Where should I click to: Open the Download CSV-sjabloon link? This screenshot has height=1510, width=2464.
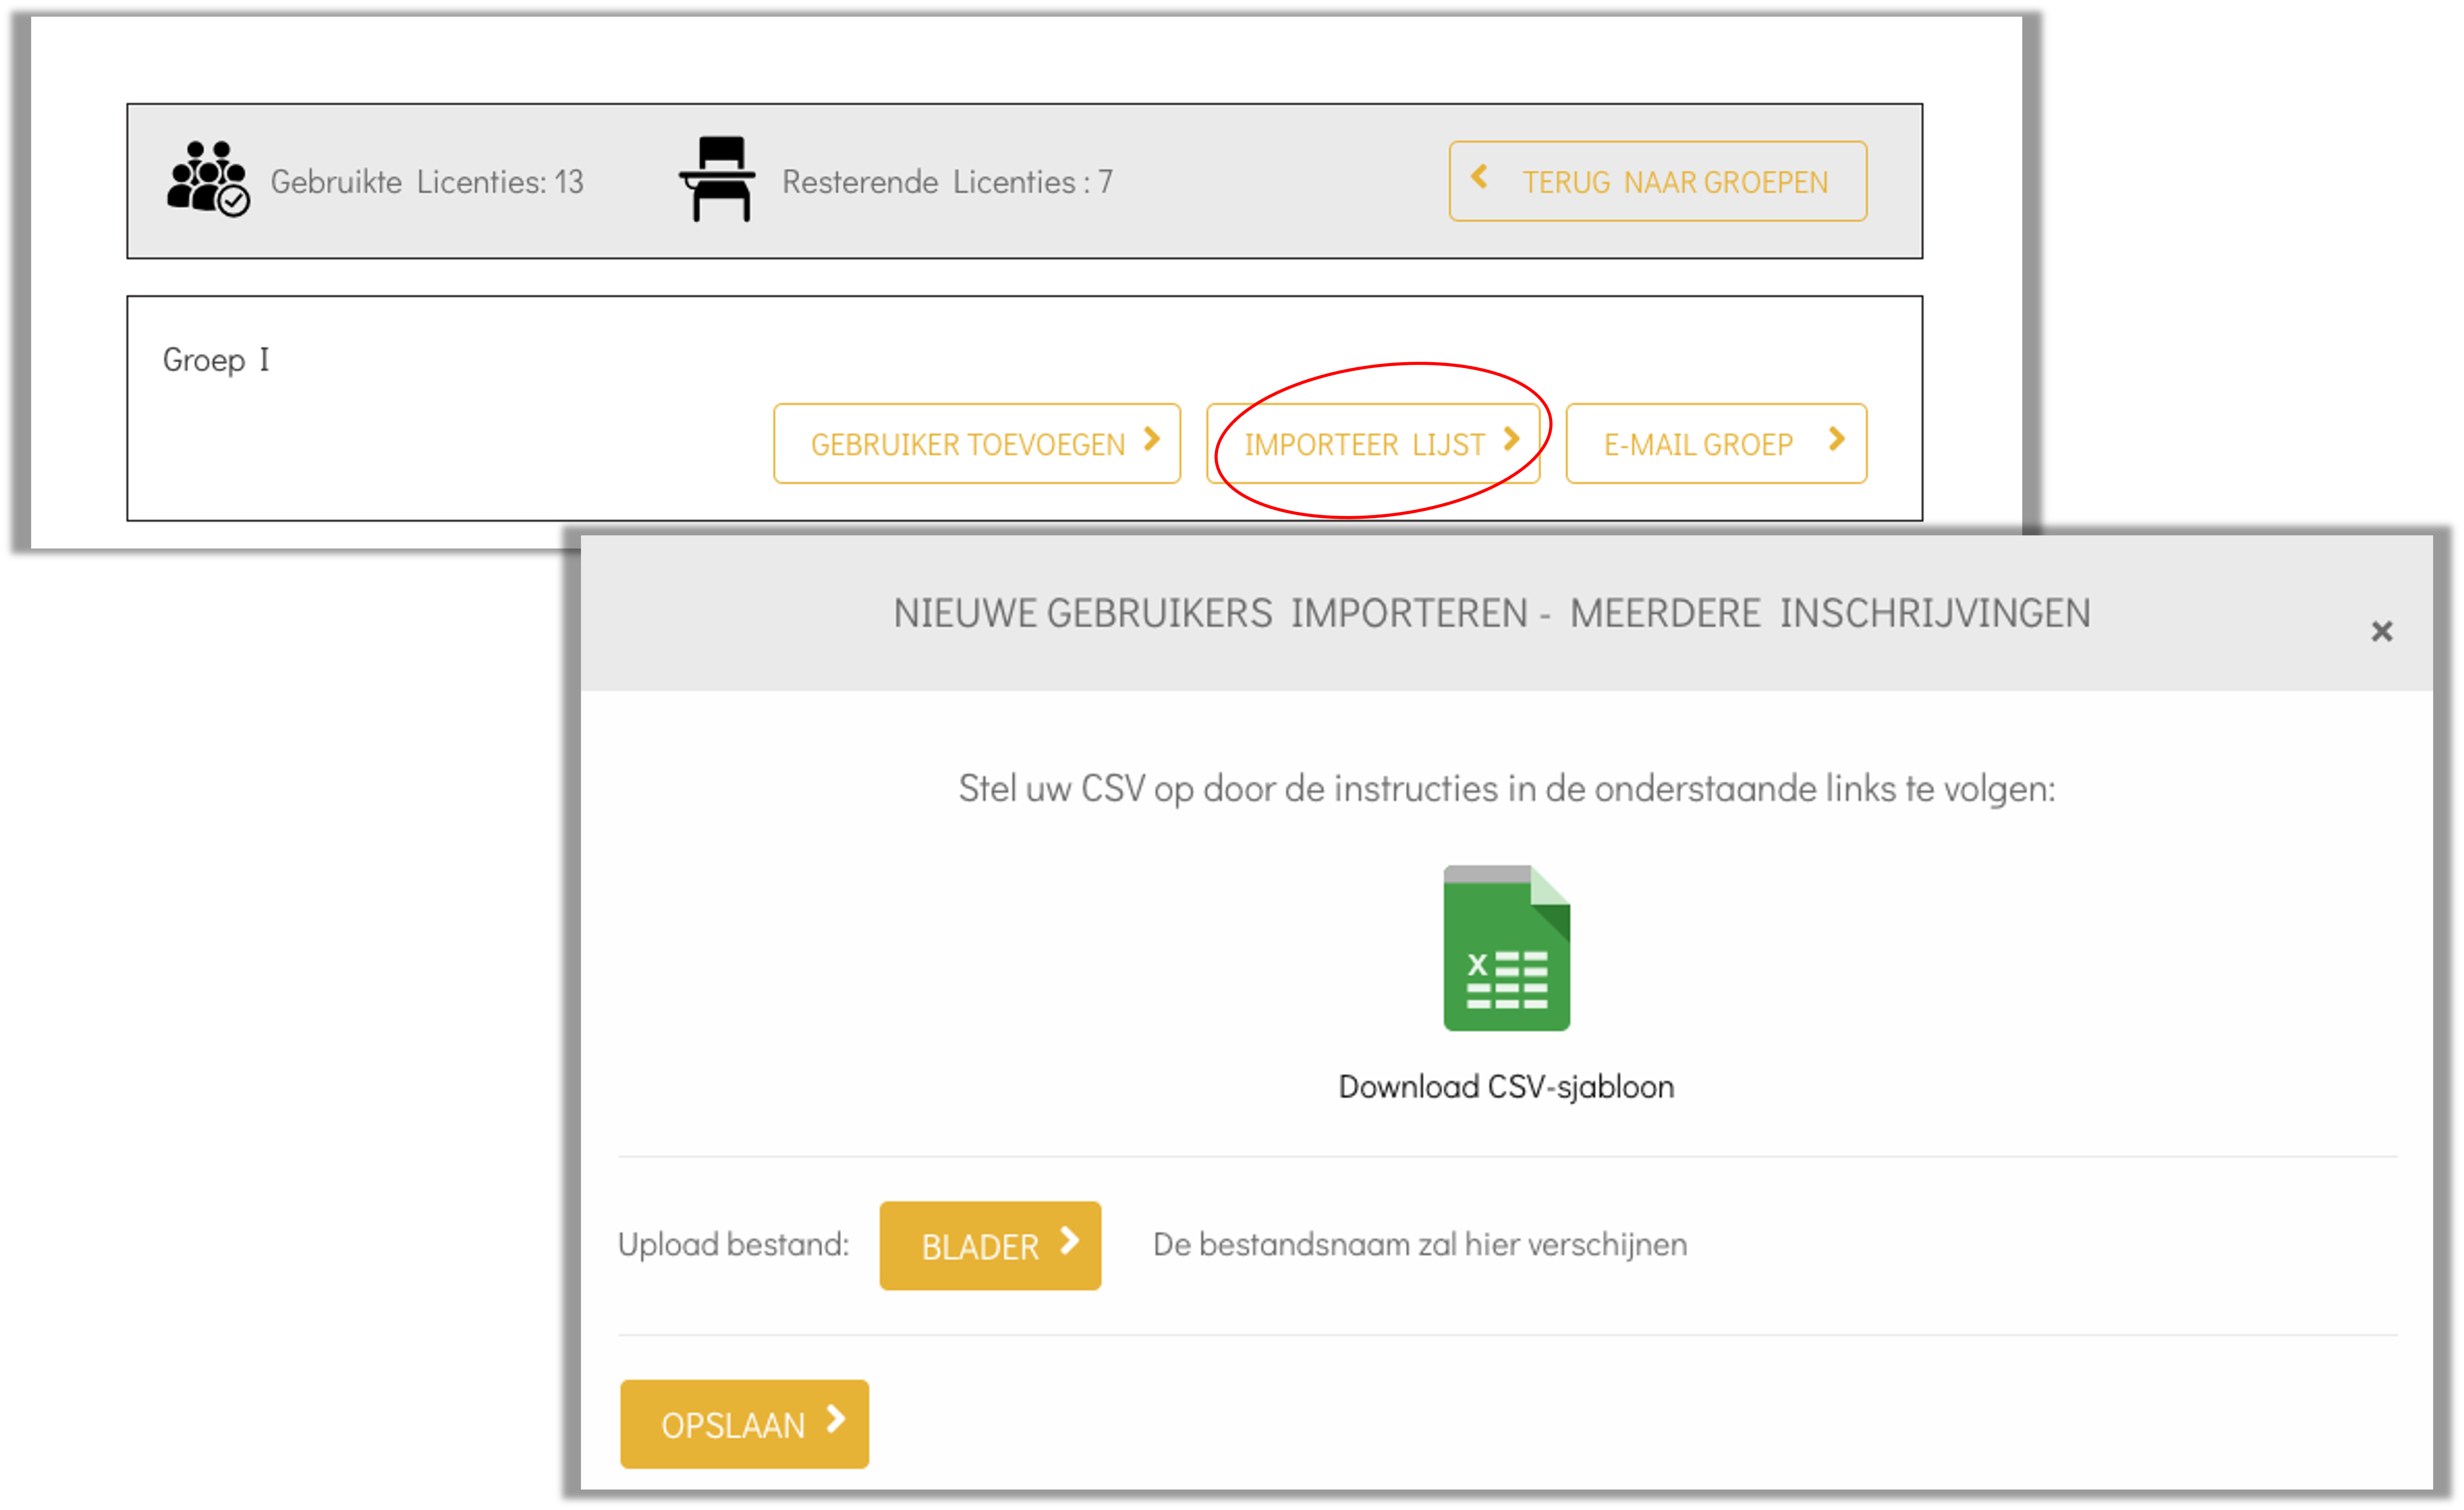(x=1506, y=1086)
